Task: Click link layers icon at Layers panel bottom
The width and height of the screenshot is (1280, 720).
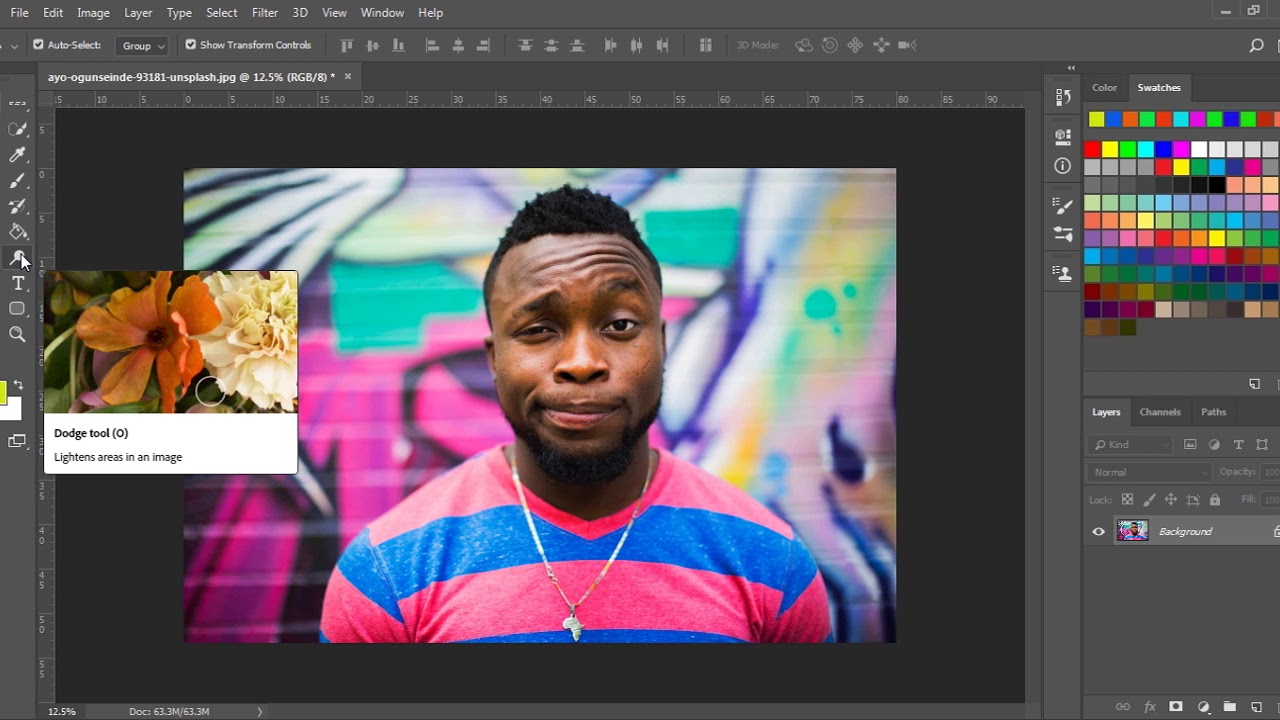Action: coord(1123,707)
